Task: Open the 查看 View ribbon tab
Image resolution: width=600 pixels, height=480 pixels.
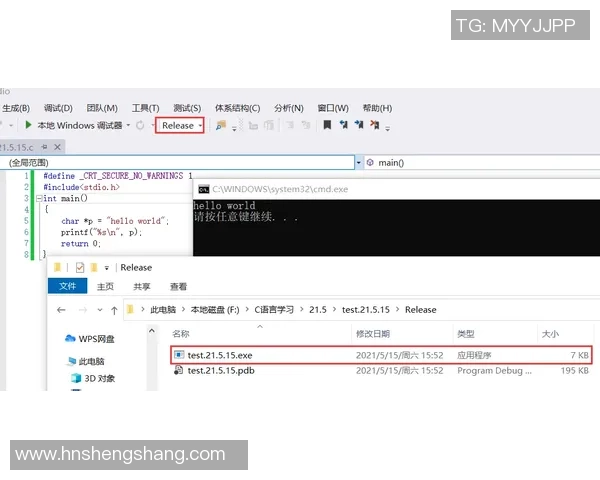Action: click(178, 286)
